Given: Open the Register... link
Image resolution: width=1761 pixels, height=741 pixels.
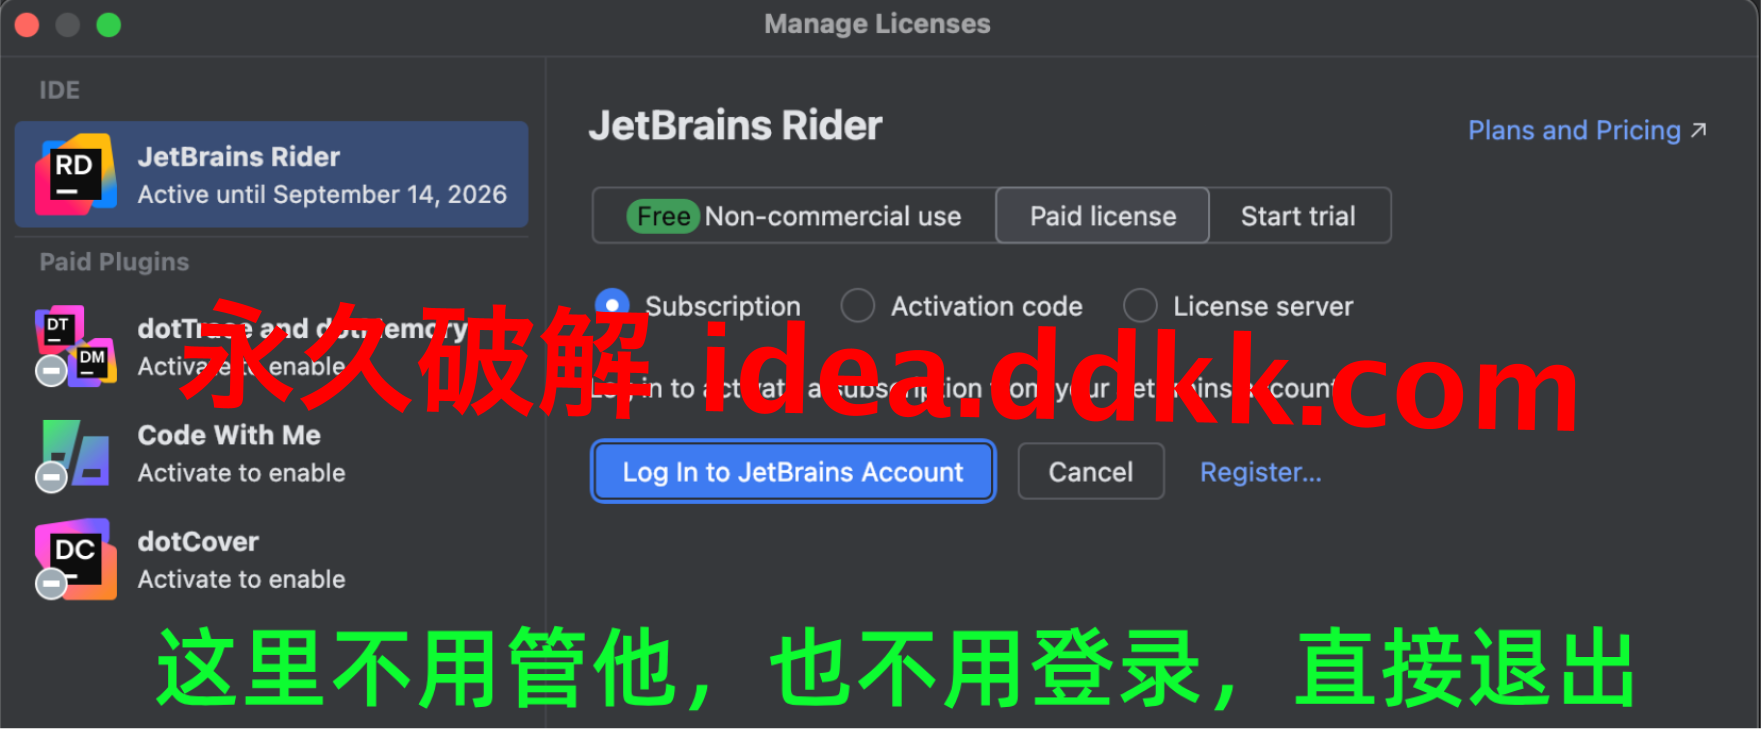Looking at the screenshot, I should (x=1260, y=472).
